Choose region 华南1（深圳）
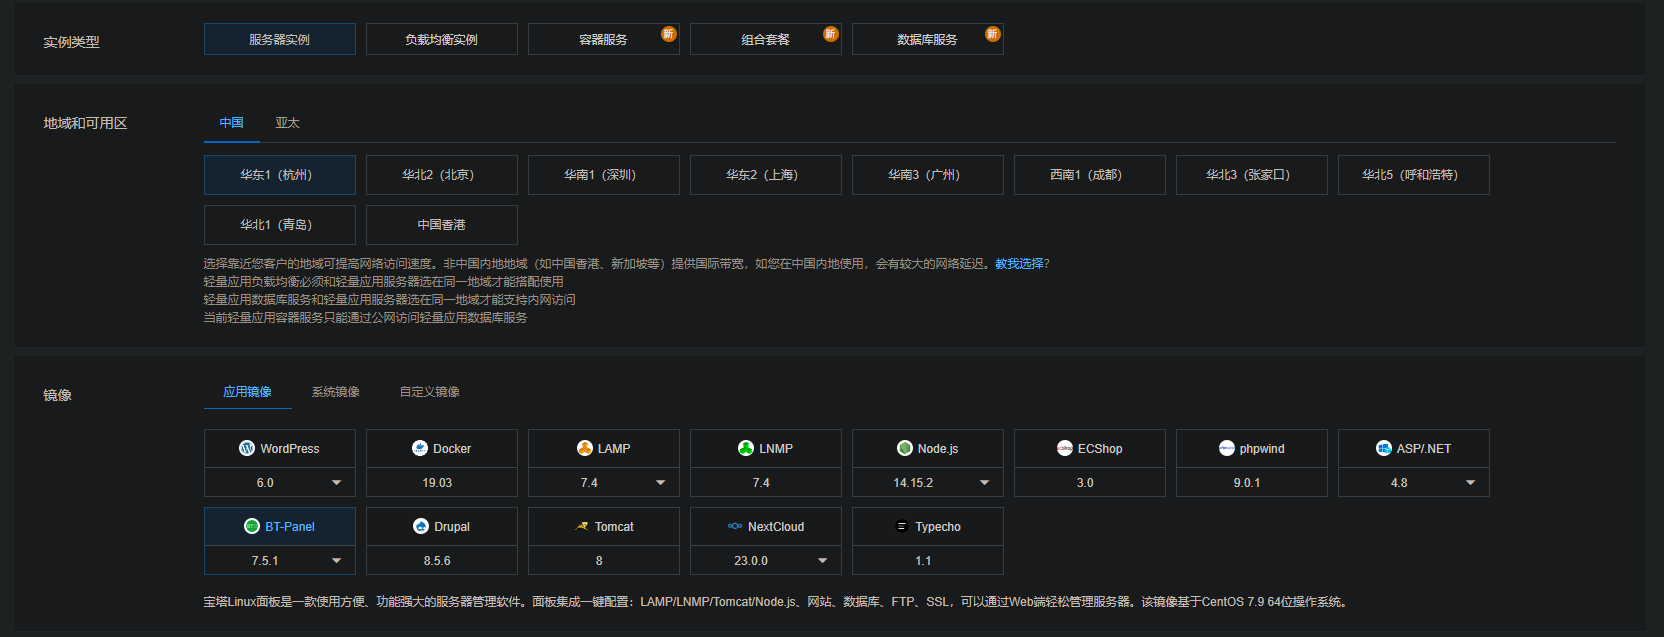Image resolution: width=1664 pixels, height=637 pixels. (604, 175)
